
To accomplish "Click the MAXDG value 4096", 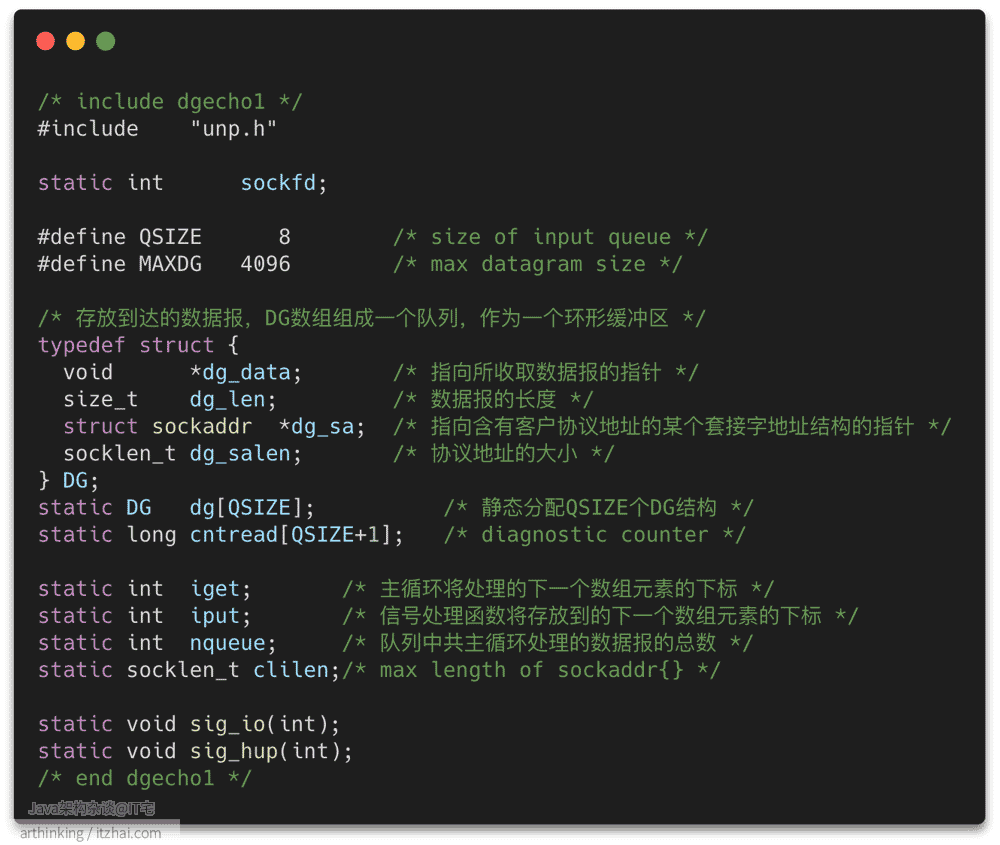I will coord(265,264).
